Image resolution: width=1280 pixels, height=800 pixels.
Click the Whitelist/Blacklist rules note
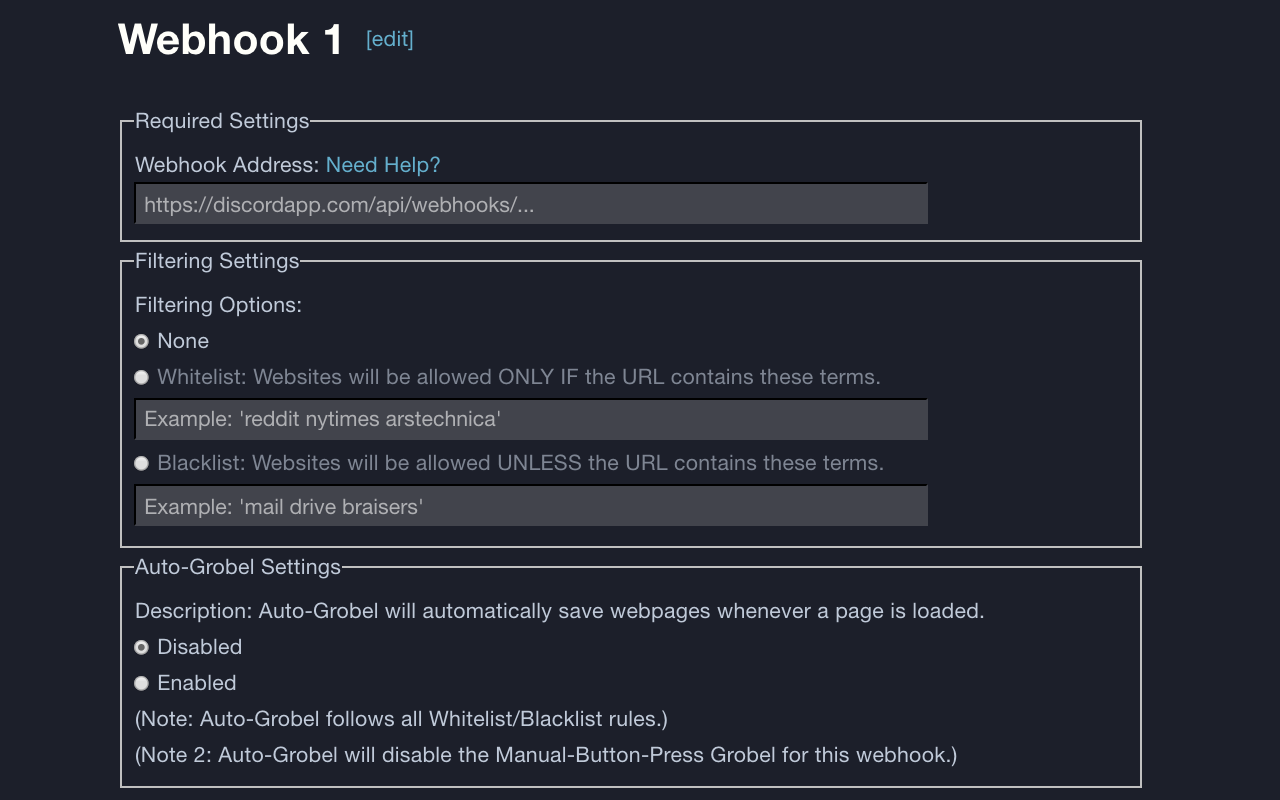[x=401, y=719]
